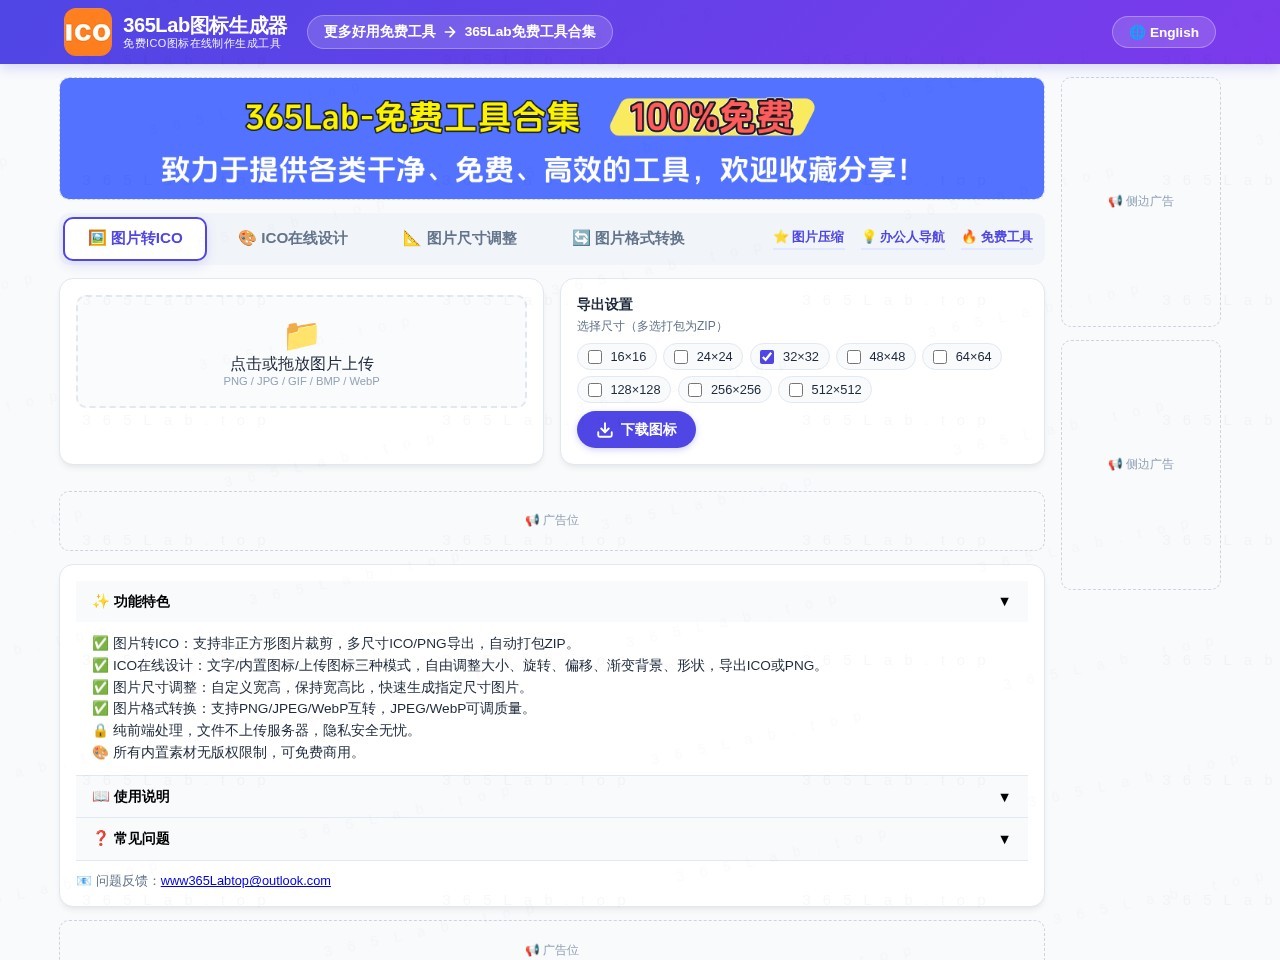Enable the 16×16 size checkbox
This screenshot has width=1280, height=960.
tap(595, 357)
